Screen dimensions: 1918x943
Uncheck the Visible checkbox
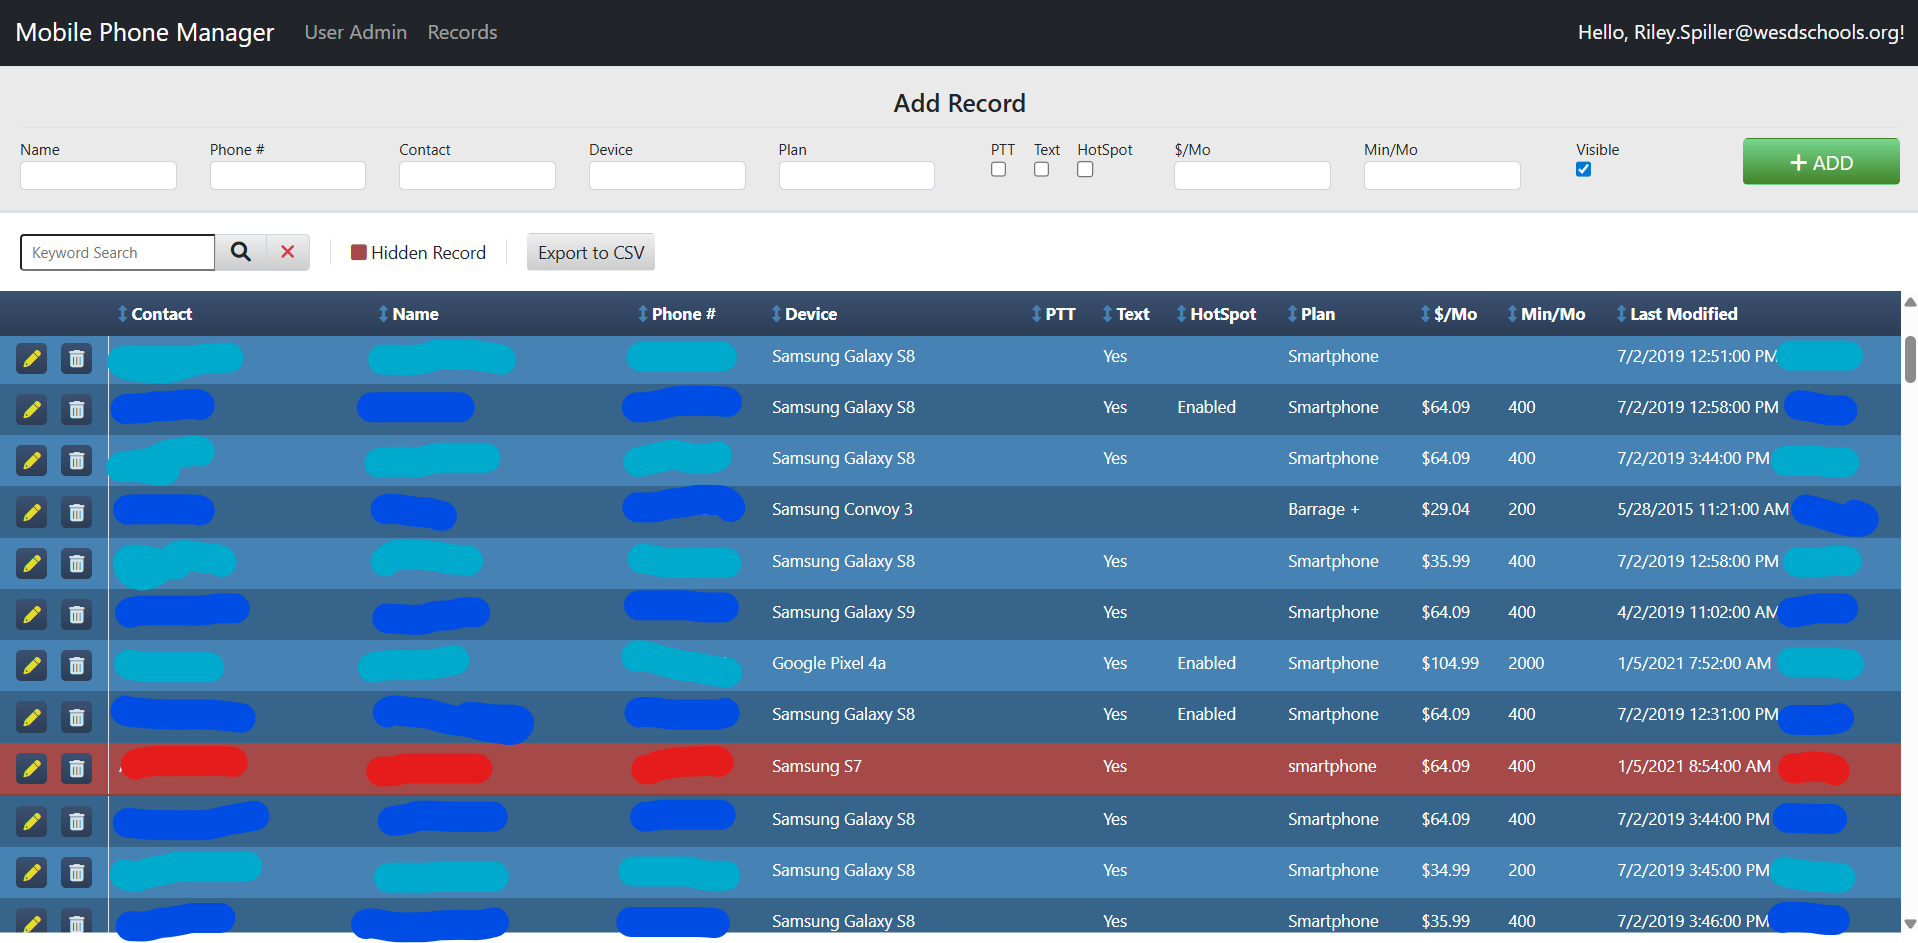coord(1583,169)
